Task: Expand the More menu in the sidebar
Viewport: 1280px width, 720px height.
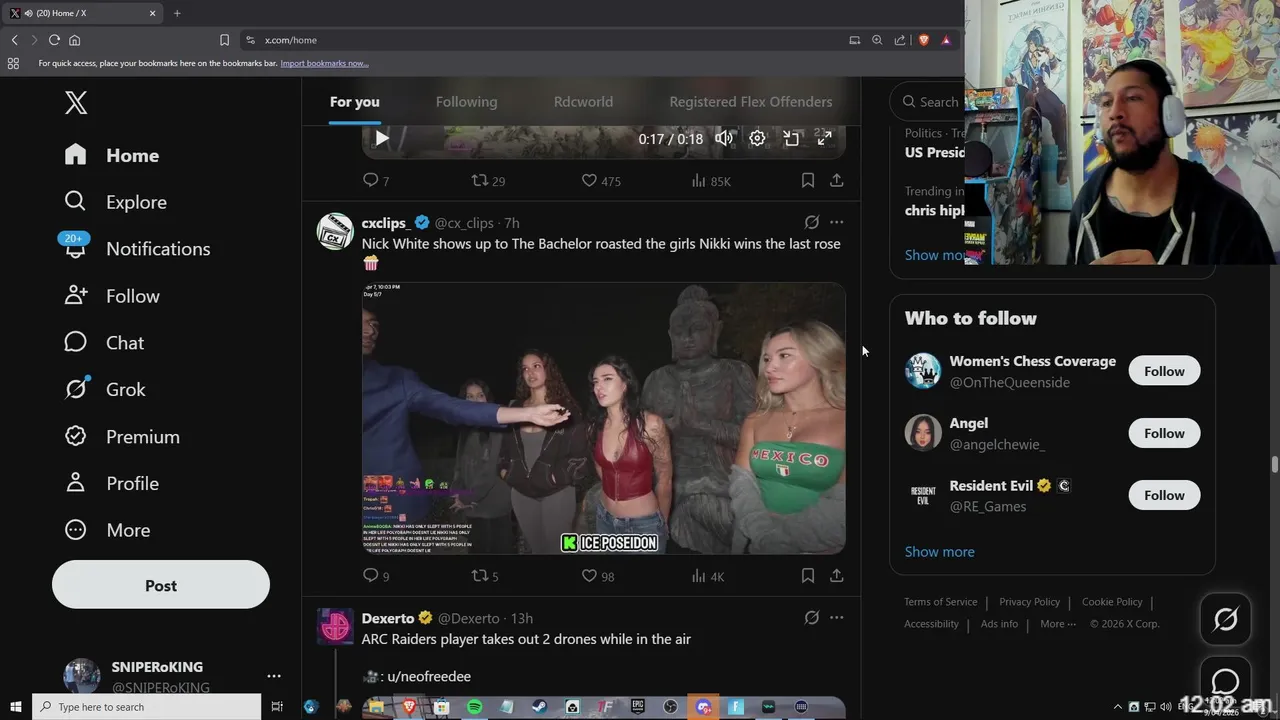Action: 107,531
